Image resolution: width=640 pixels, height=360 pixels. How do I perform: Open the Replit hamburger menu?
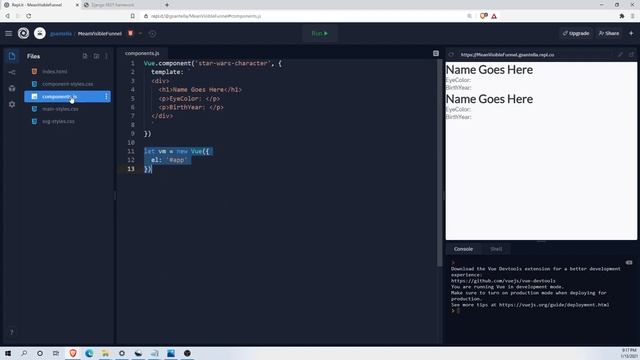click(x=9, y=33)
